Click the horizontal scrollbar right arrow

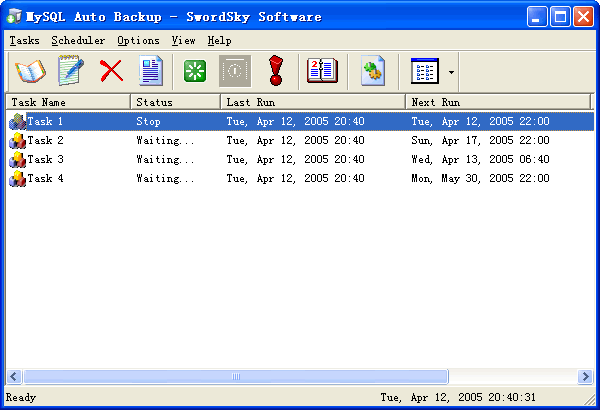pos(585,377)
